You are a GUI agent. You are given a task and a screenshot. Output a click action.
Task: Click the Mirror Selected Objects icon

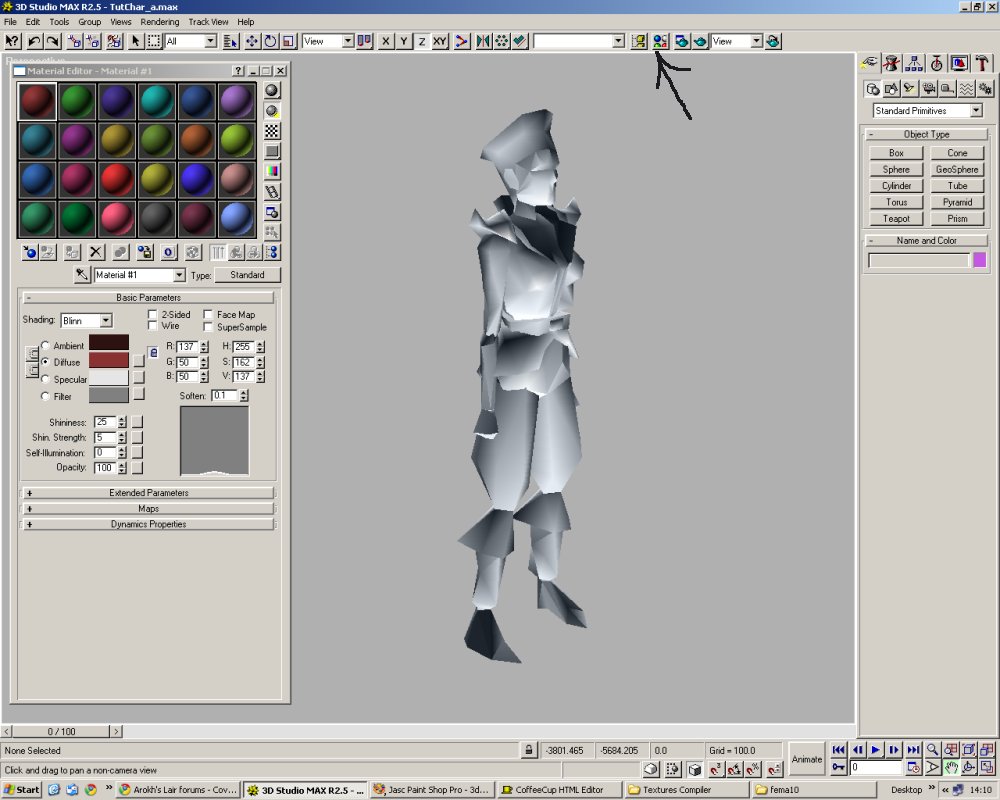[483, 41]
